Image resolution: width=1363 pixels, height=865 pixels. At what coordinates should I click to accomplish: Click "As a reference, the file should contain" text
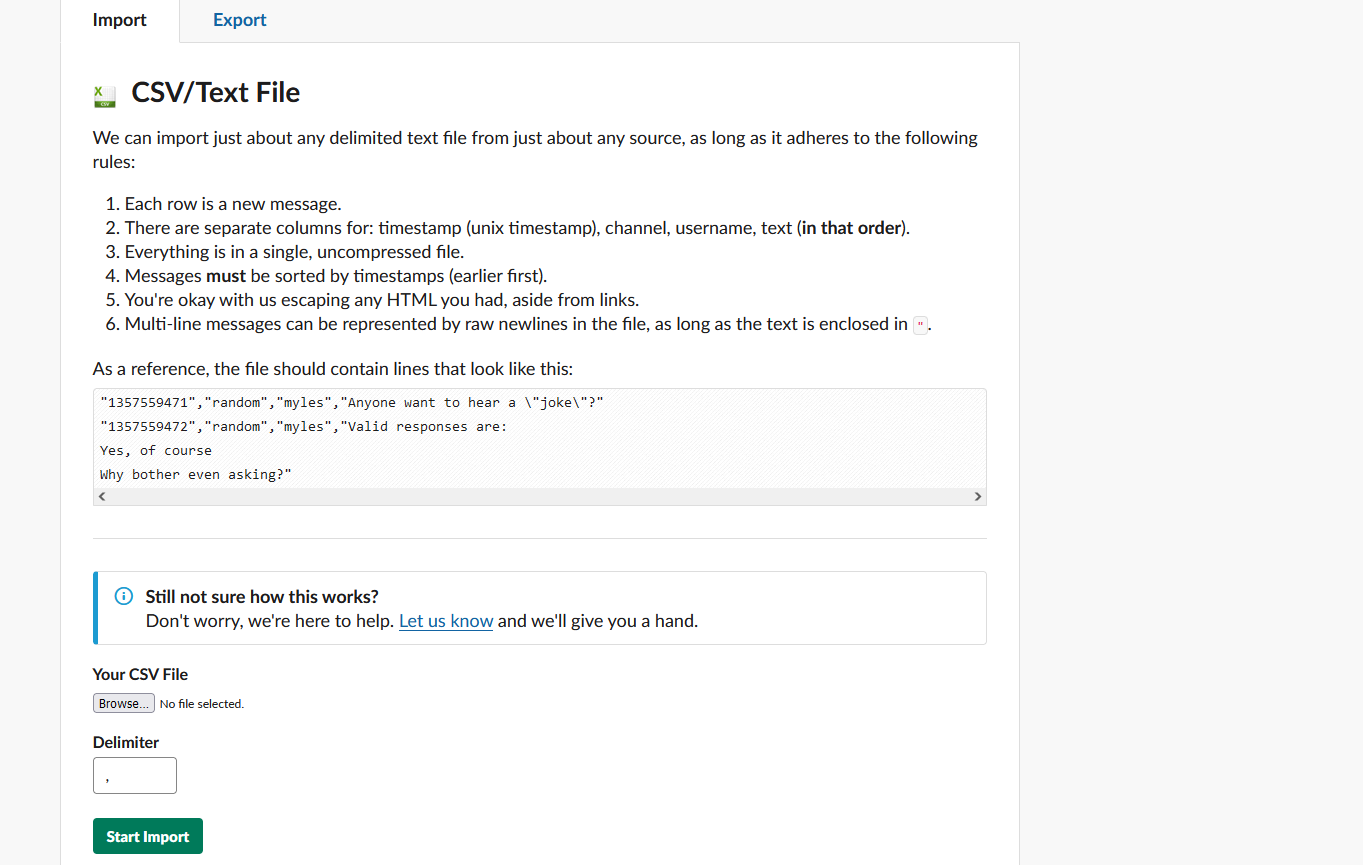coord(333,369)
